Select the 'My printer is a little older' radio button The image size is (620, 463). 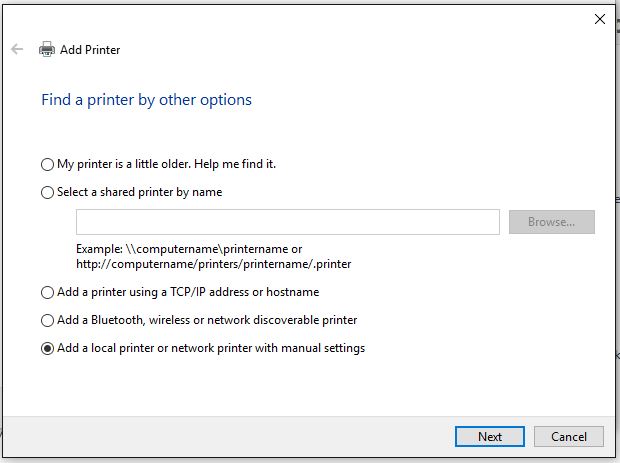[x=47, y=164]
